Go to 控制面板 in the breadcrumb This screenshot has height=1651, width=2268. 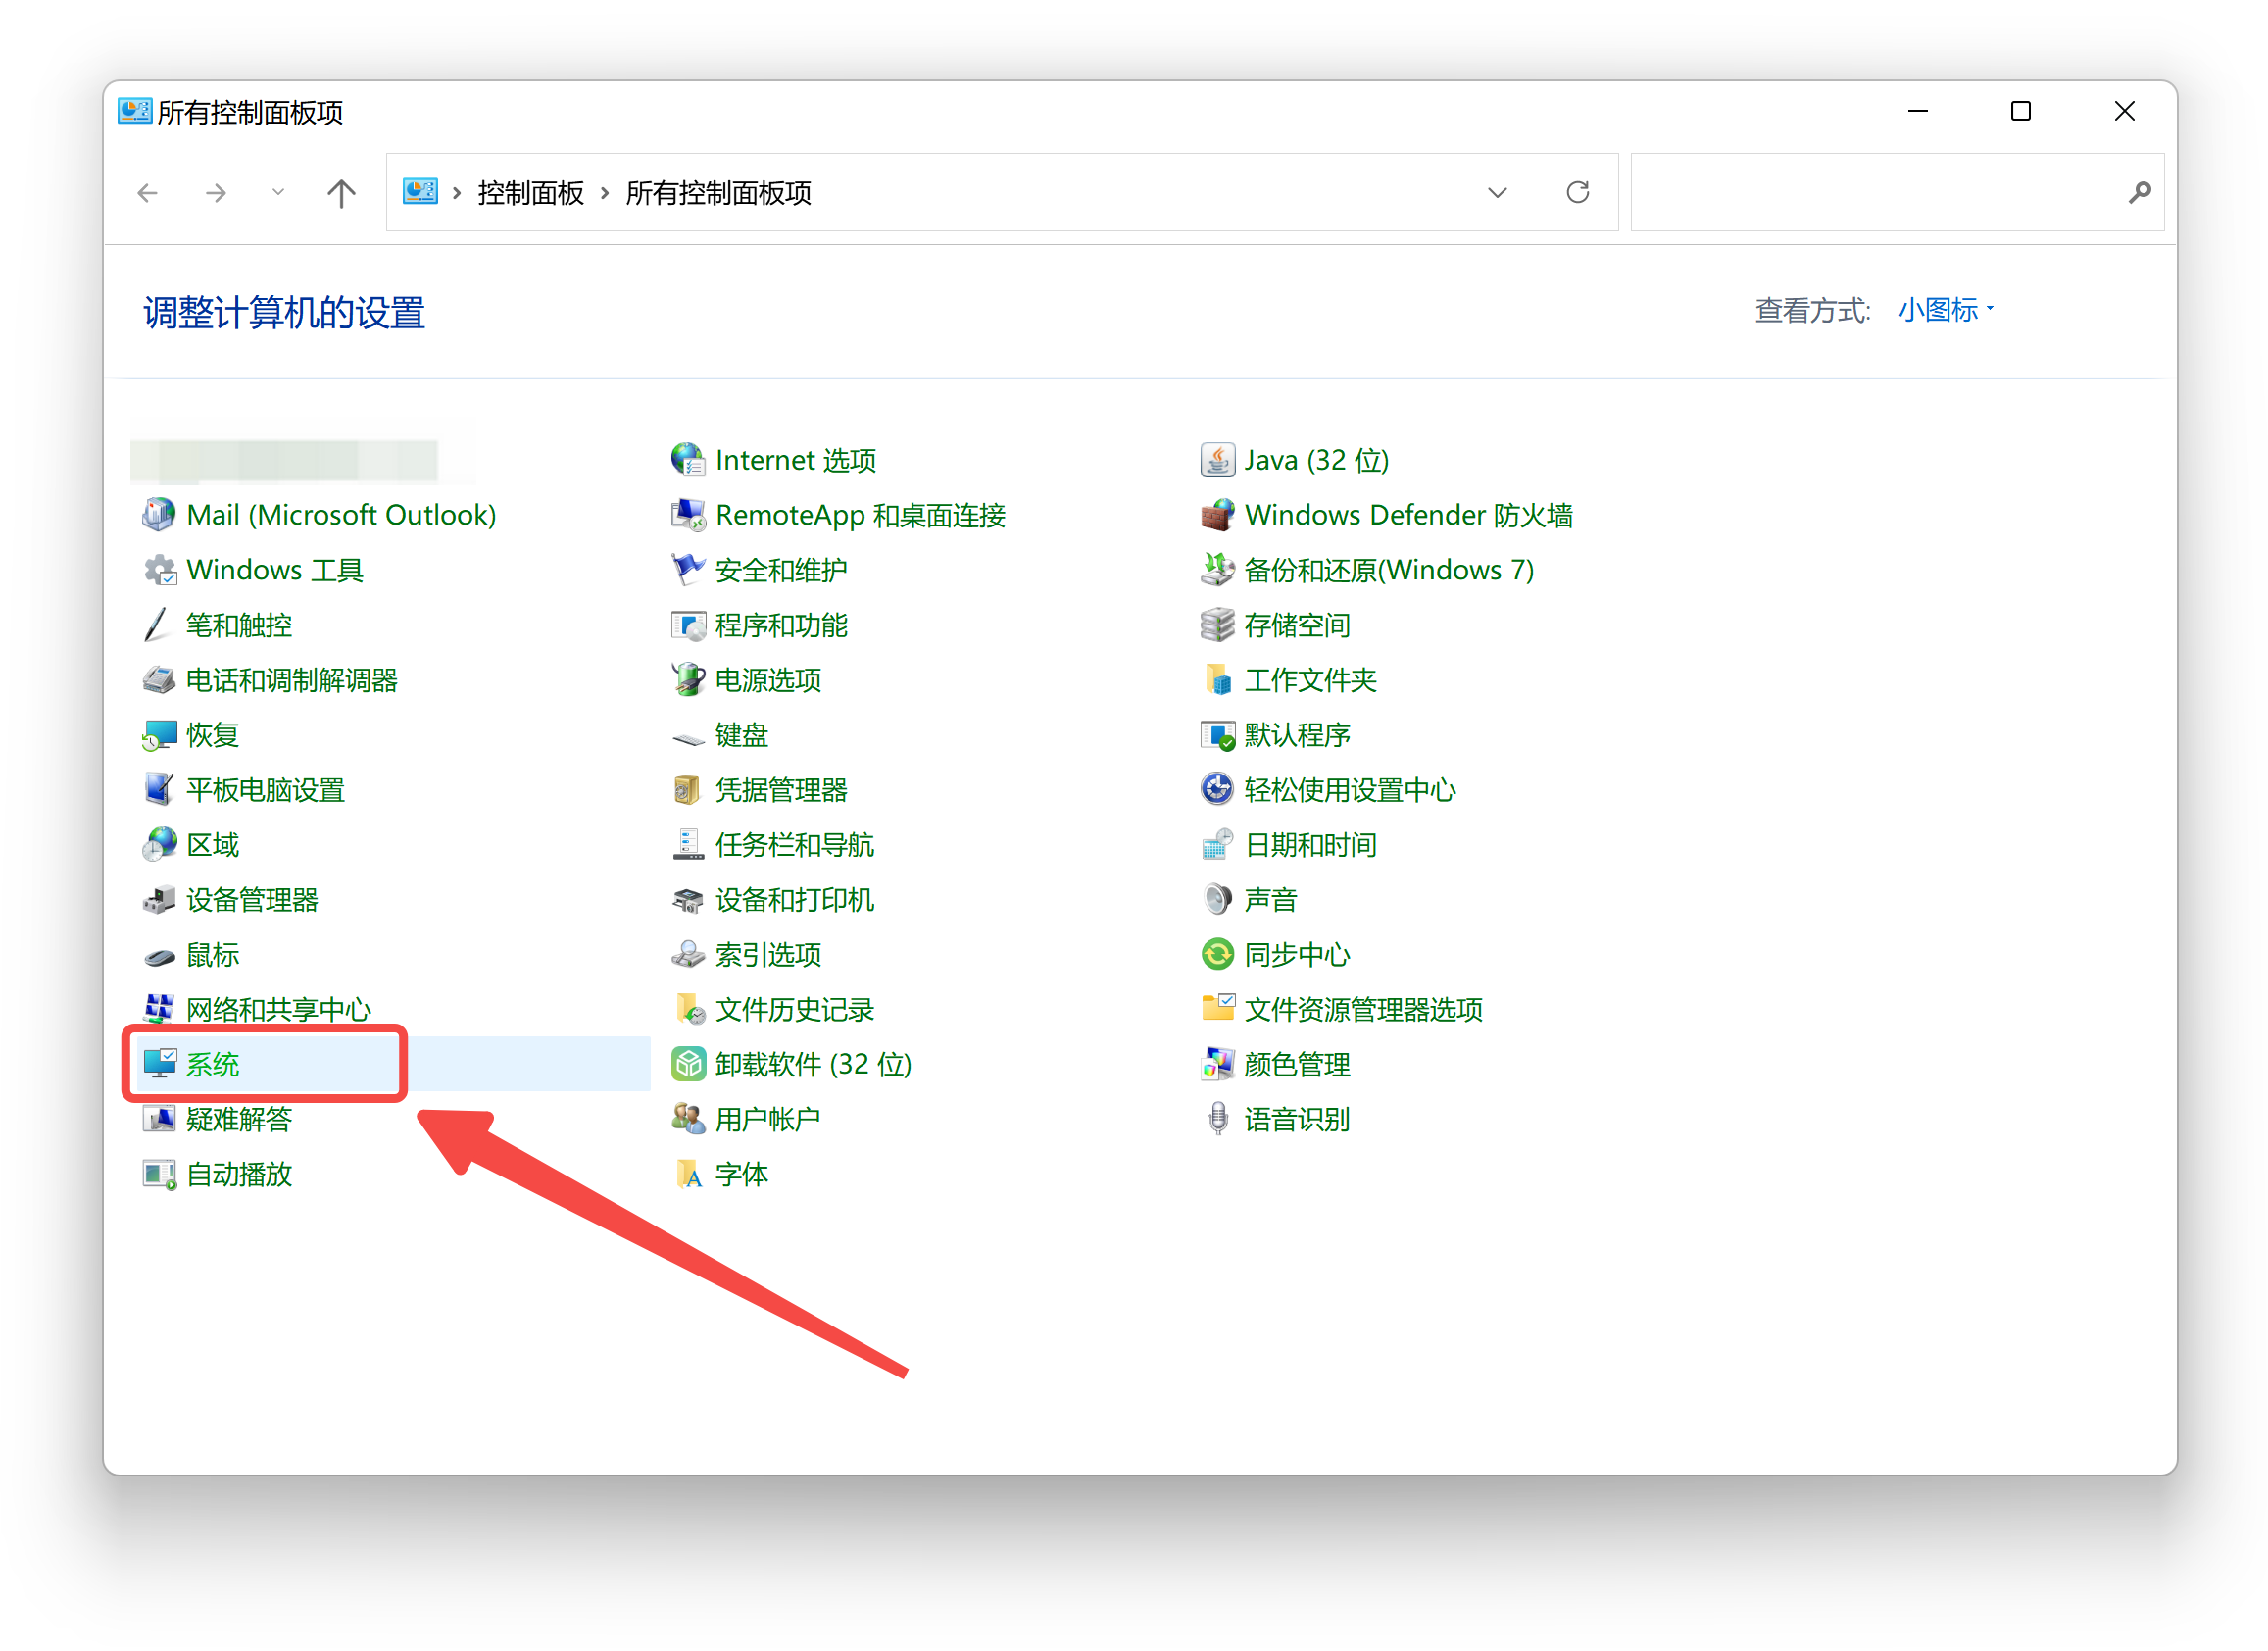pos(531,193)
